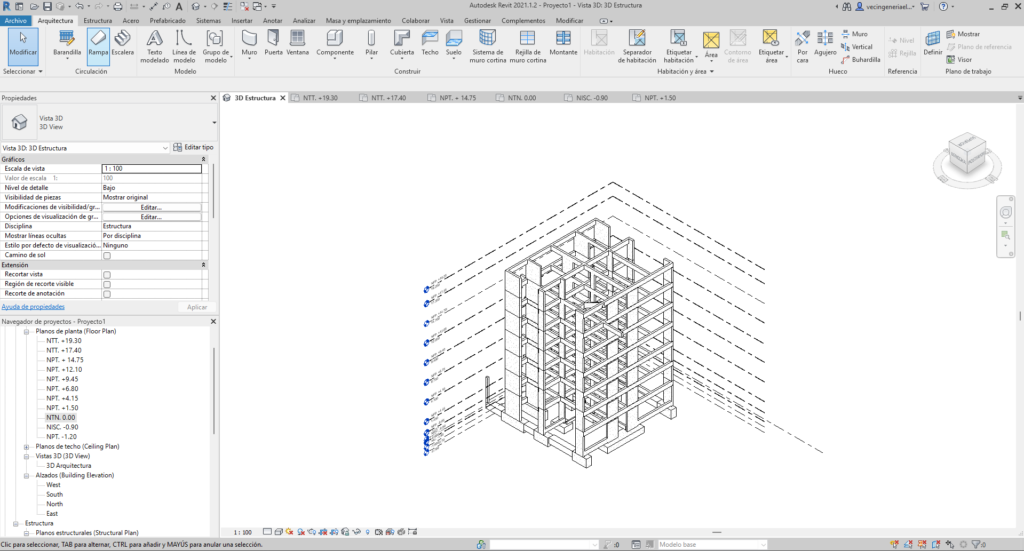Enable Recorte de anotación checkbox
Viewport: 1024px width, 551px height.
pos(107,294)
